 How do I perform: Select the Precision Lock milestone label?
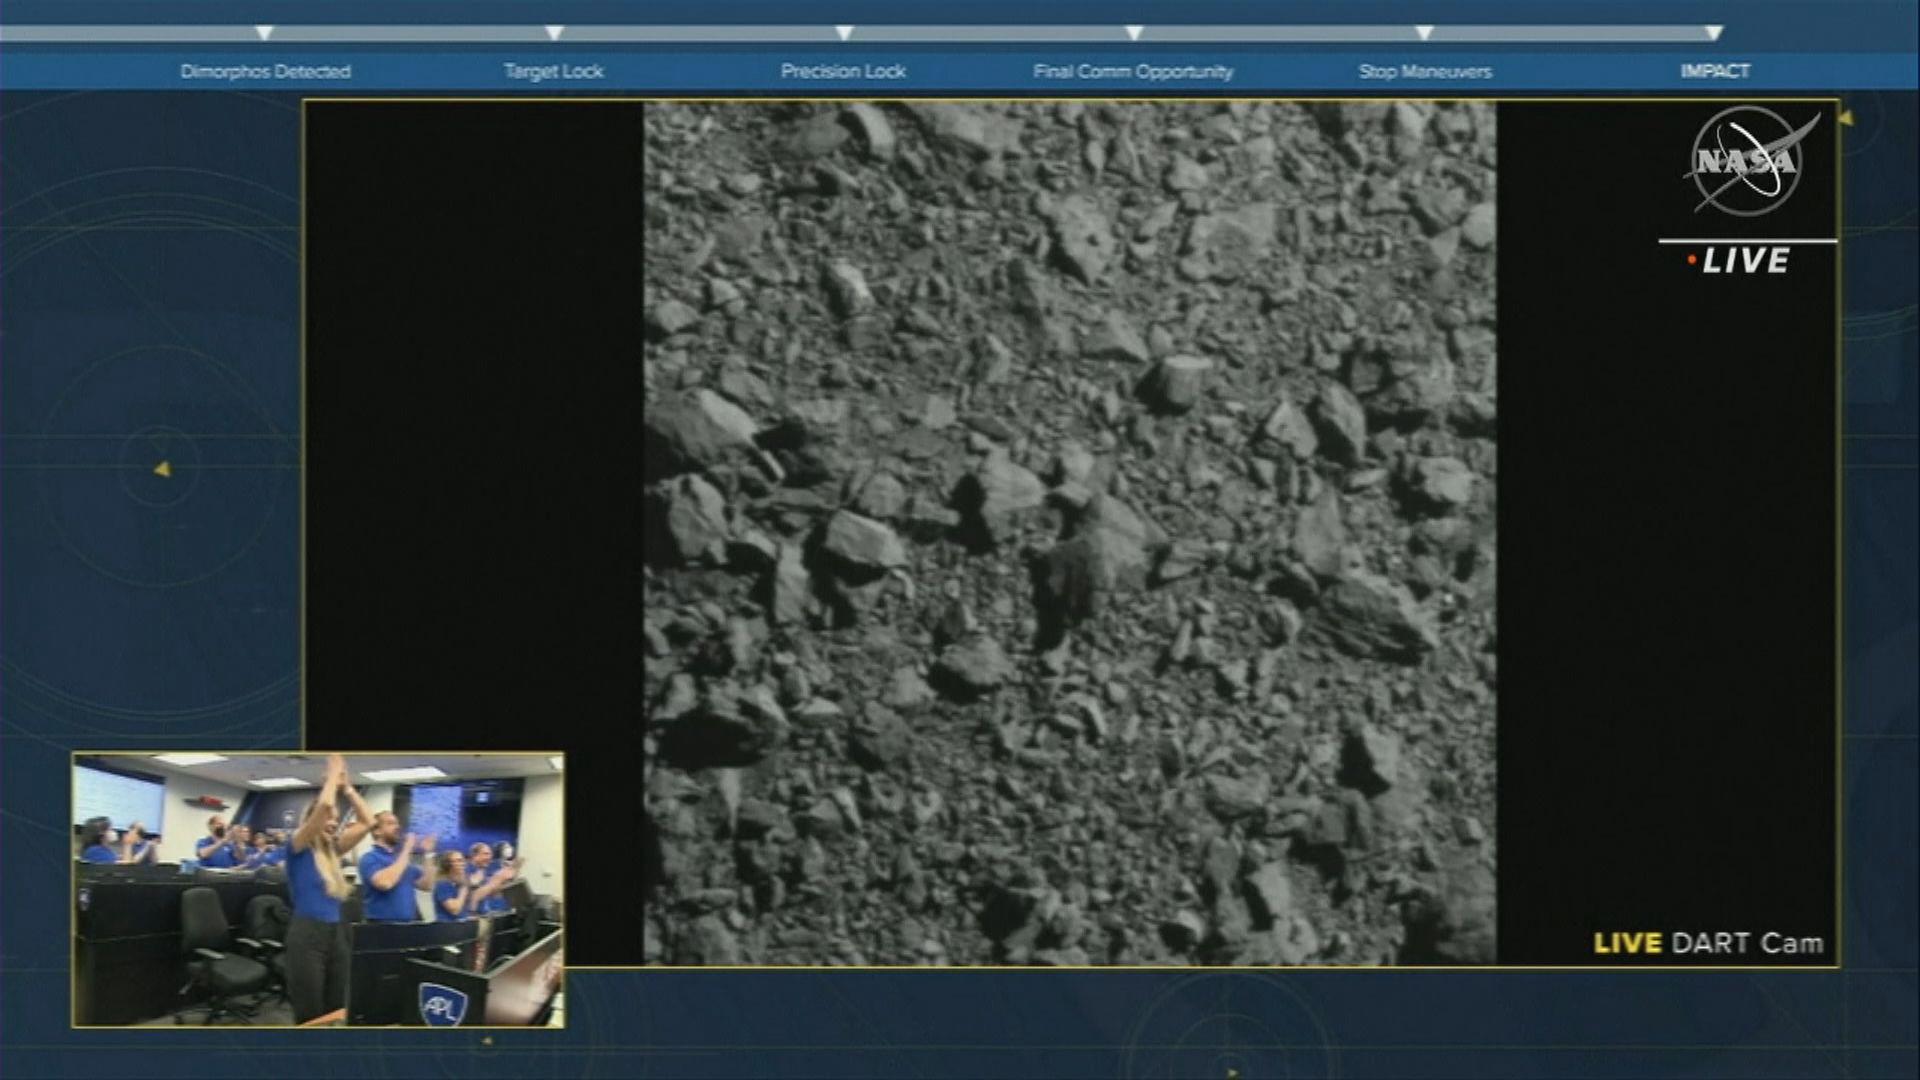click(x=843, y=71)
